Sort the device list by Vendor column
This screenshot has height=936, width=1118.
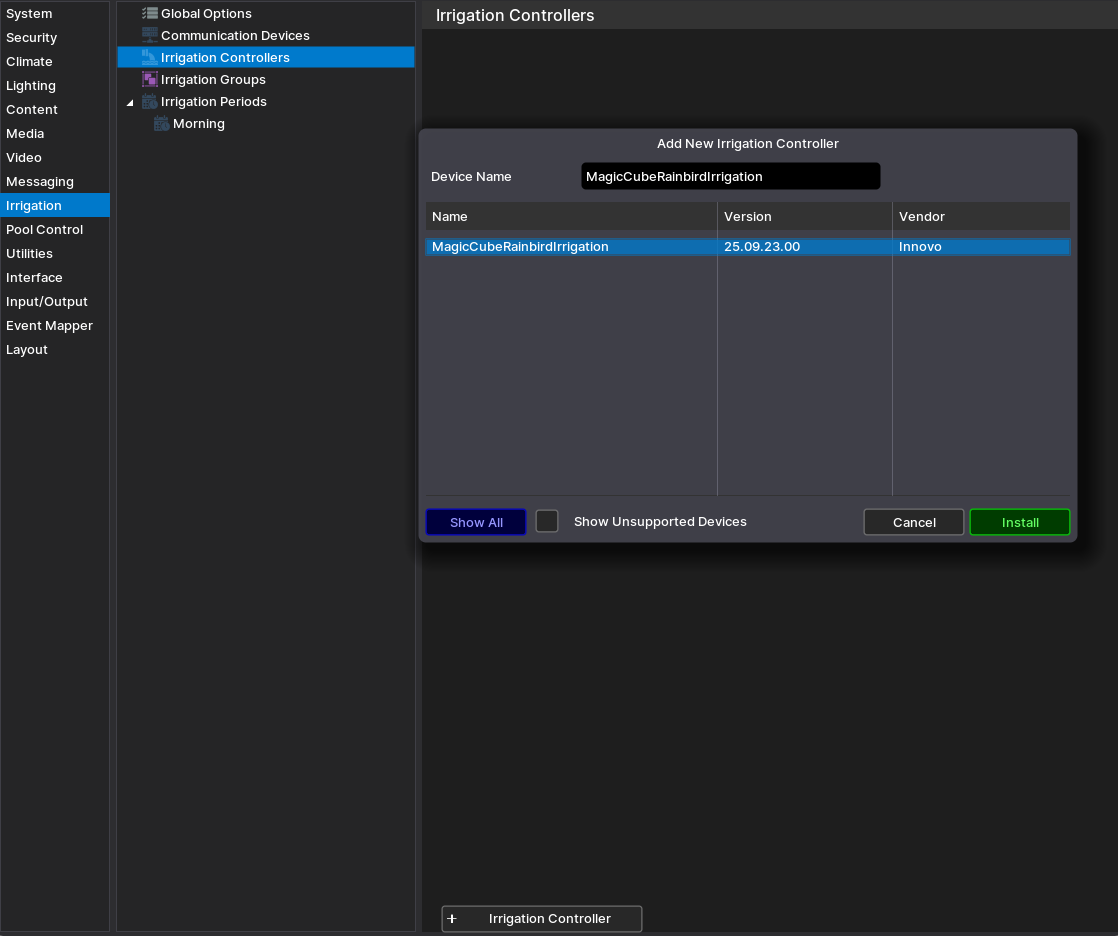point(980,217)
